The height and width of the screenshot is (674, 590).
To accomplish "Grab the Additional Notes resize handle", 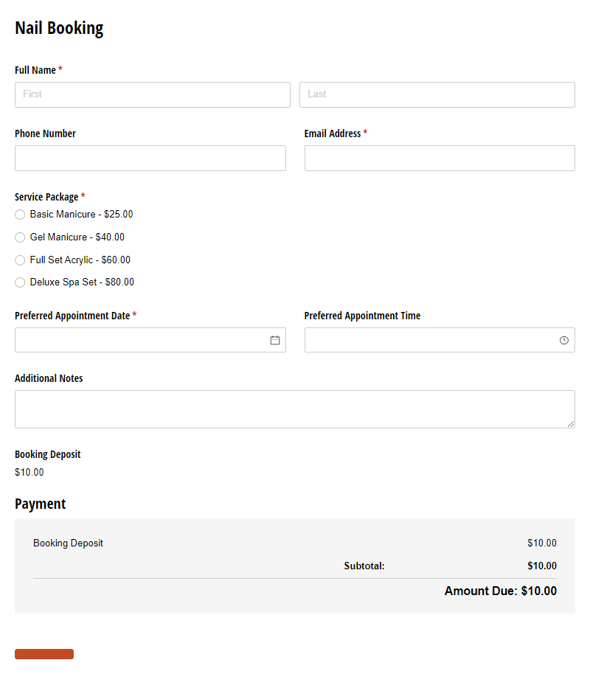I will (x=571, y=424).
